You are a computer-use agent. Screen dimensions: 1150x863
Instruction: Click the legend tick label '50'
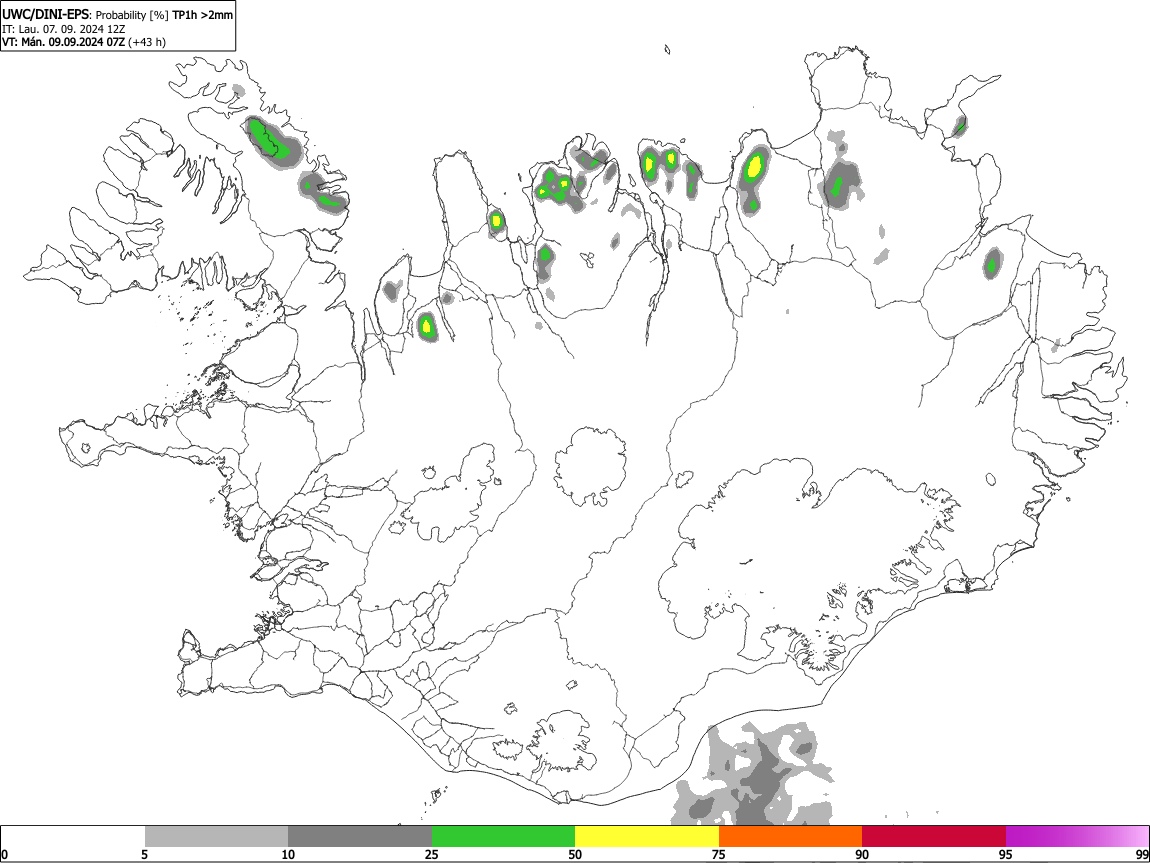(x=575, y=854)
